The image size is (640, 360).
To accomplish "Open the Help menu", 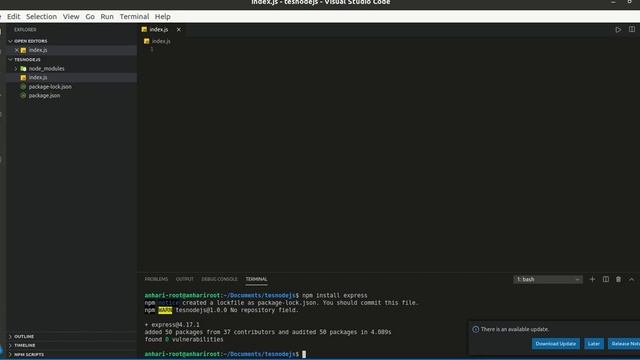I will point(162,17).
